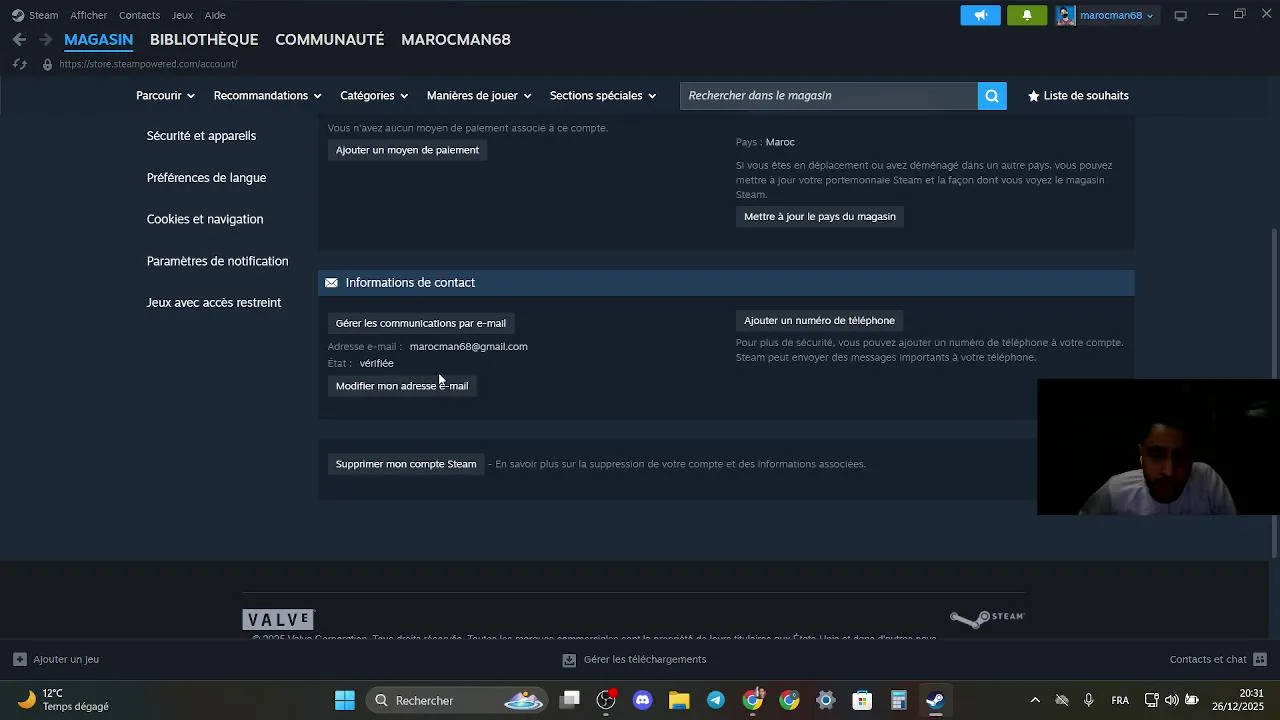Click Gérer les communications par e-mail
Screen dimensions: 1280x720
[421, 323]
